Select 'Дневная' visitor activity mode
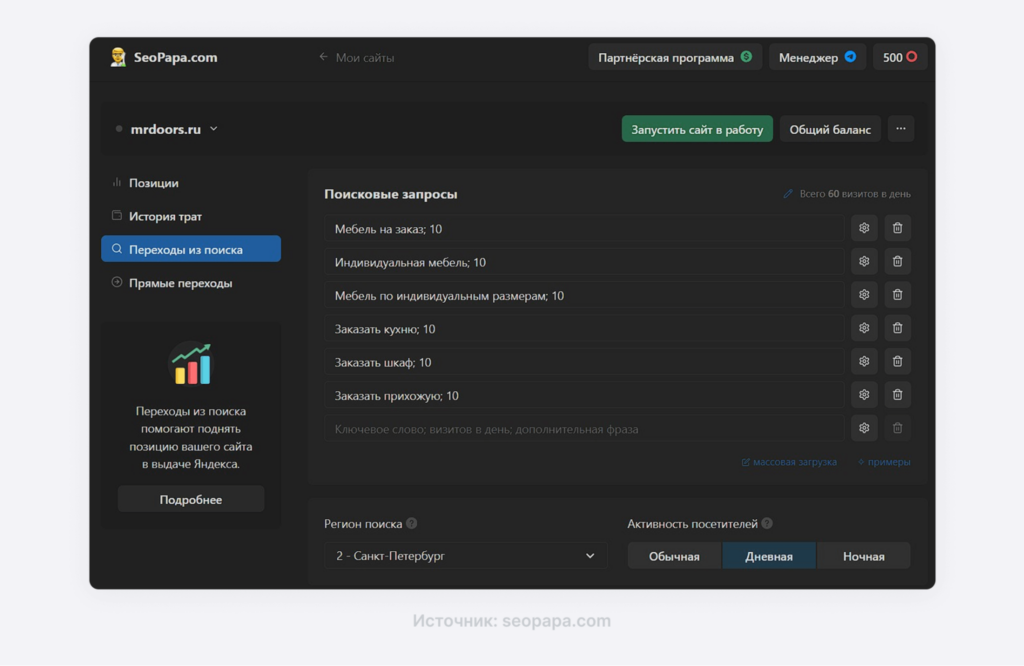Image resolution: width=1024 pixels, height=666 pixels. click(769, 556)
